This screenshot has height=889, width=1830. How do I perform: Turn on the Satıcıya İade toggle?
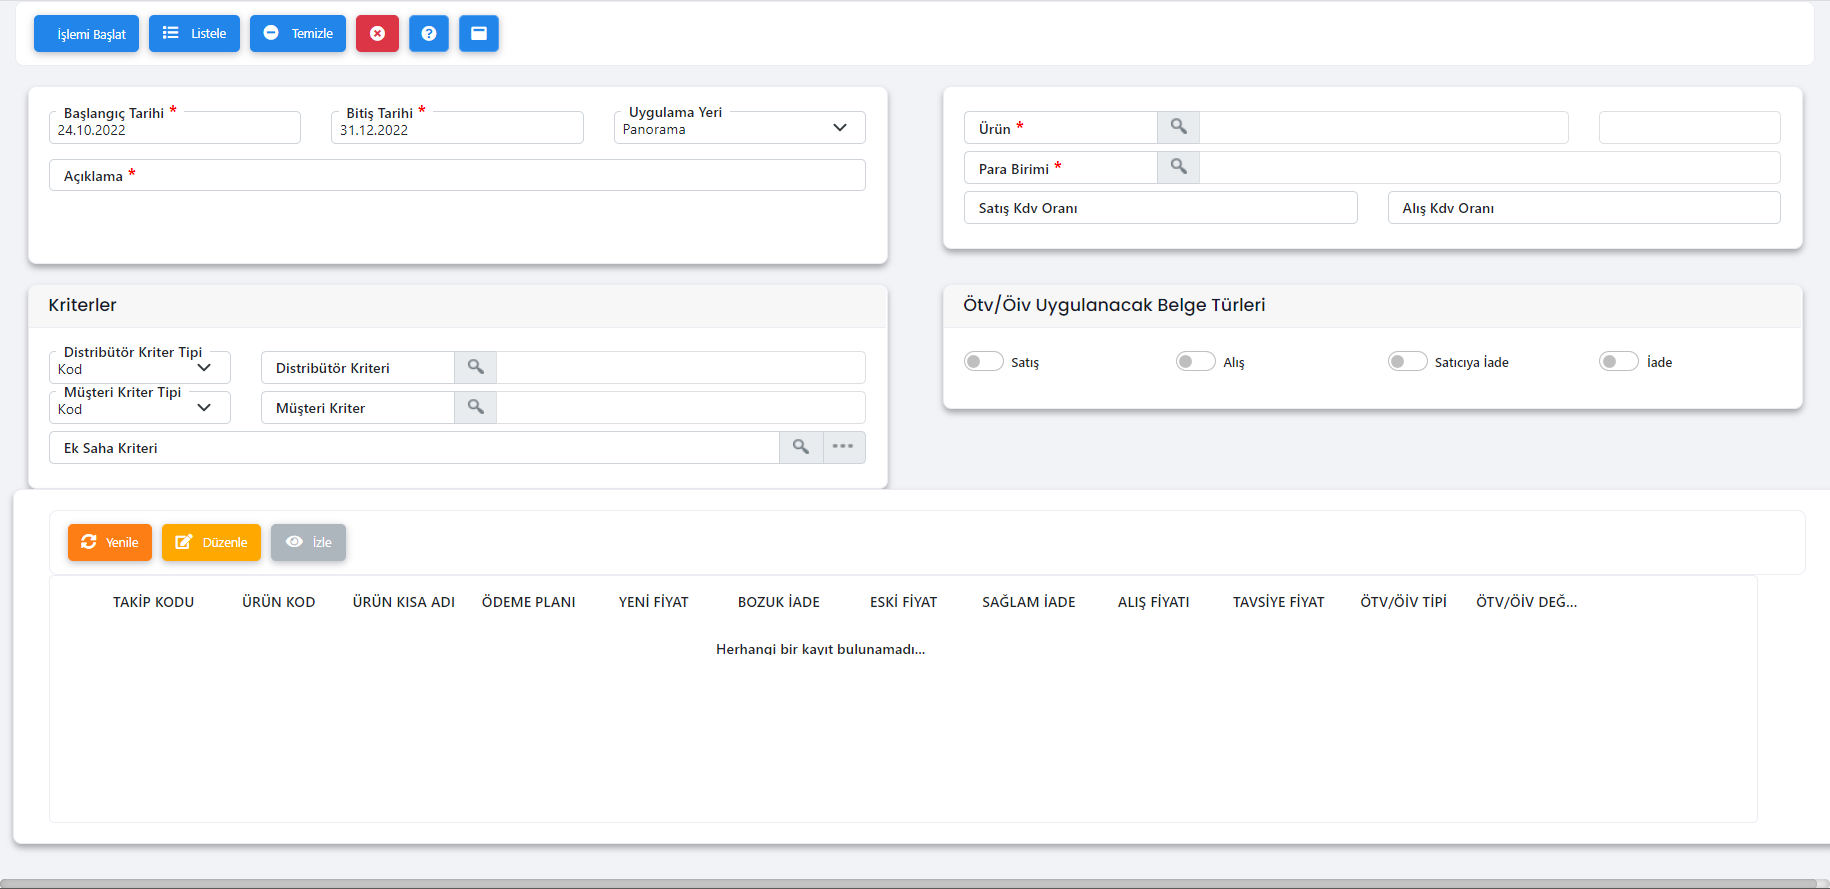click(1407, 361)
